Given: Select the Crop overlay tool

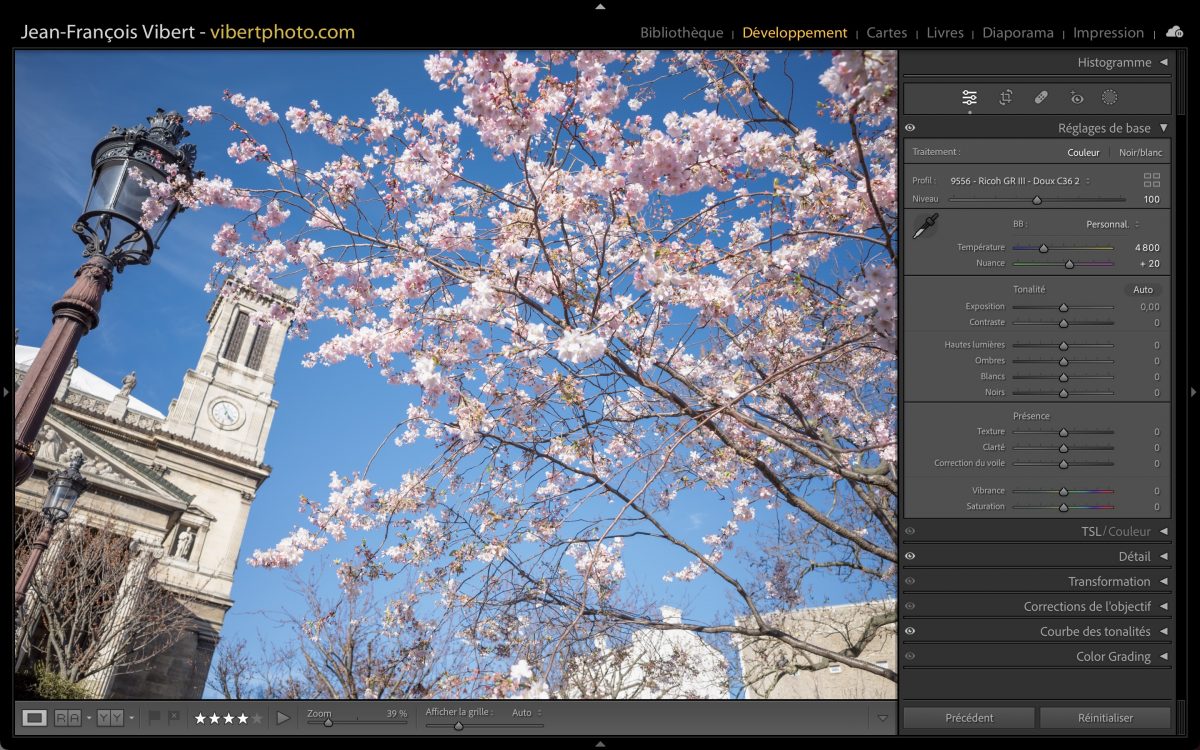Looking at the screenshot, I should (1006, 98).
